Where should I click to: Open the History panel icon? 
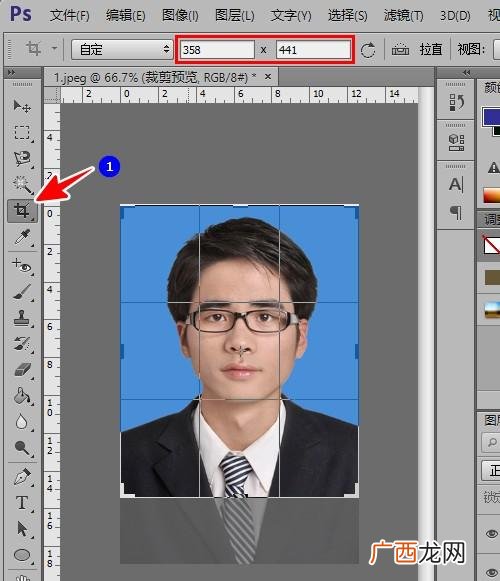[x=456, y=103]
